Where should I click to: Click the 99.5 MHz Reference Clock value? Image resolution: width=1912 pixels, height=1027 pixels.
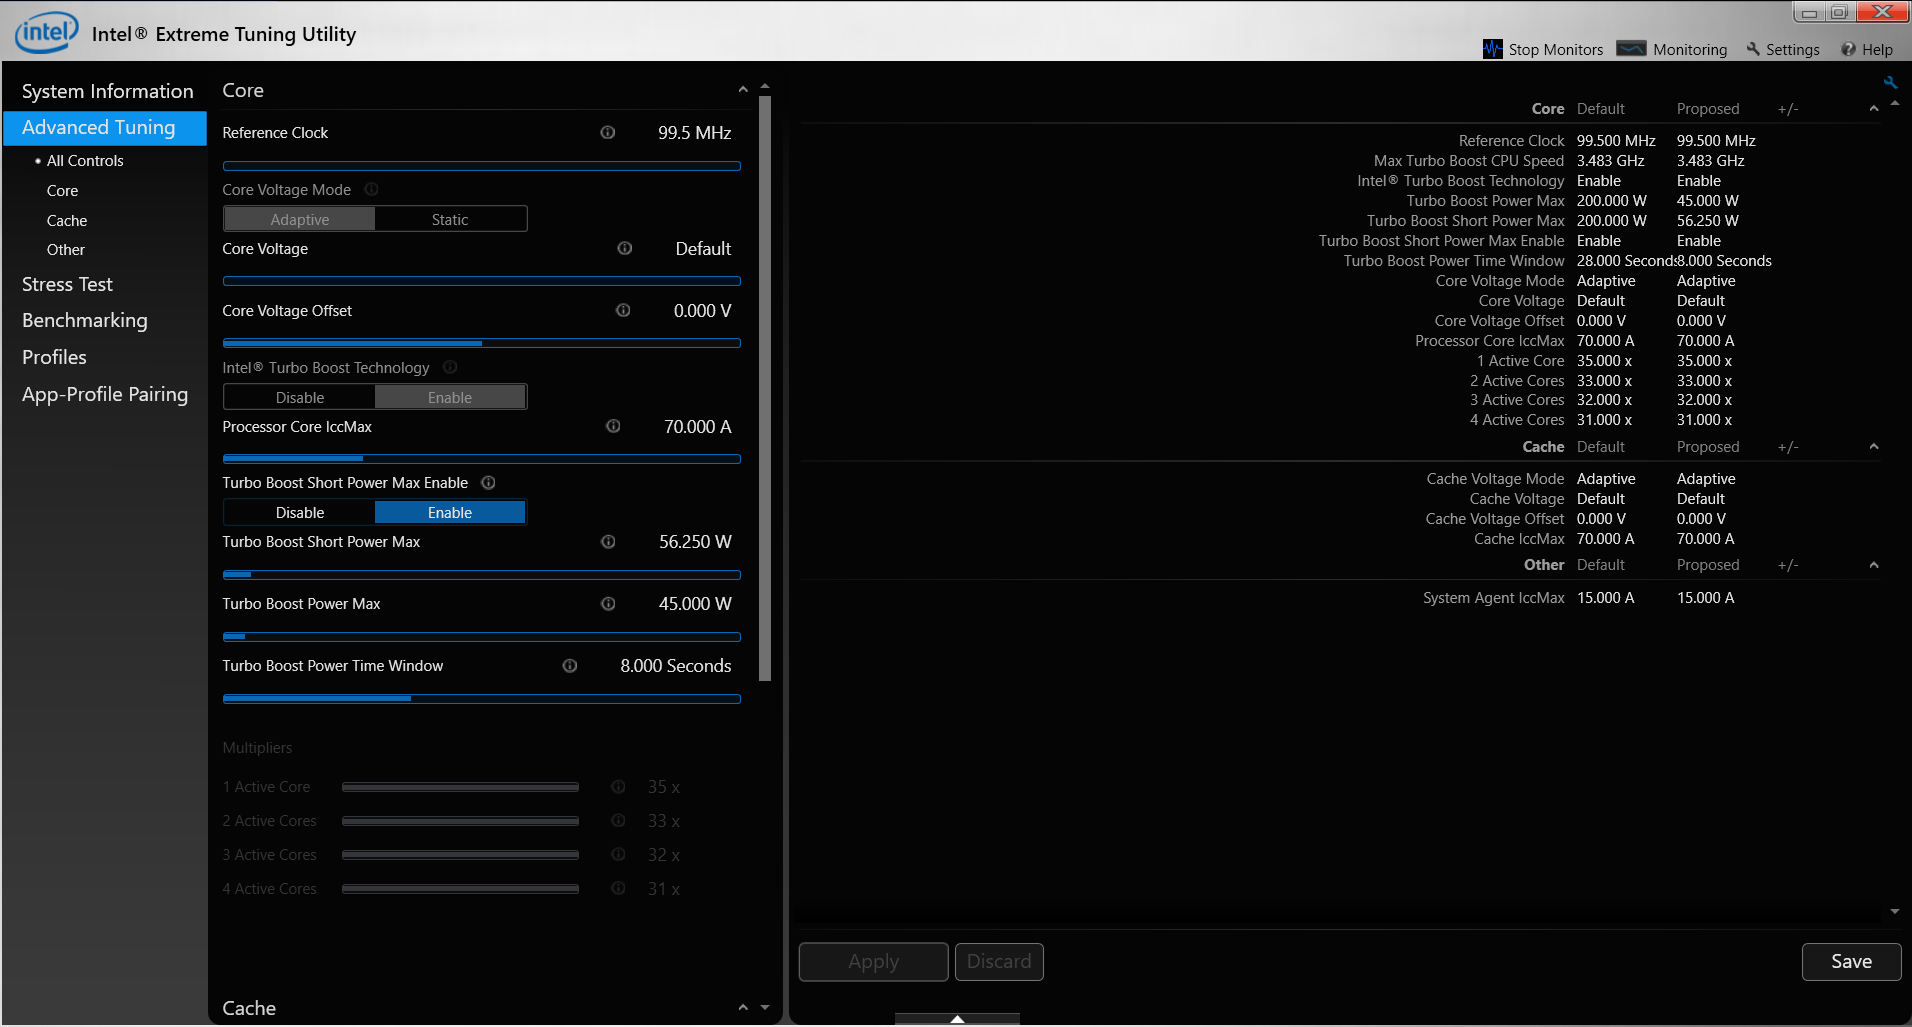[x=694, y=133]
